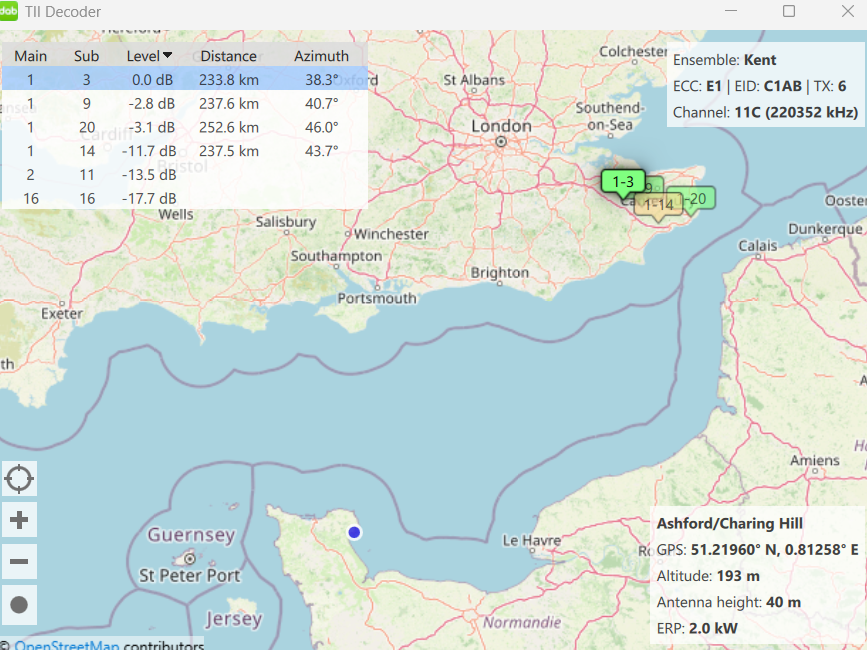Click the Guernsey label on the map

point(191,535)
